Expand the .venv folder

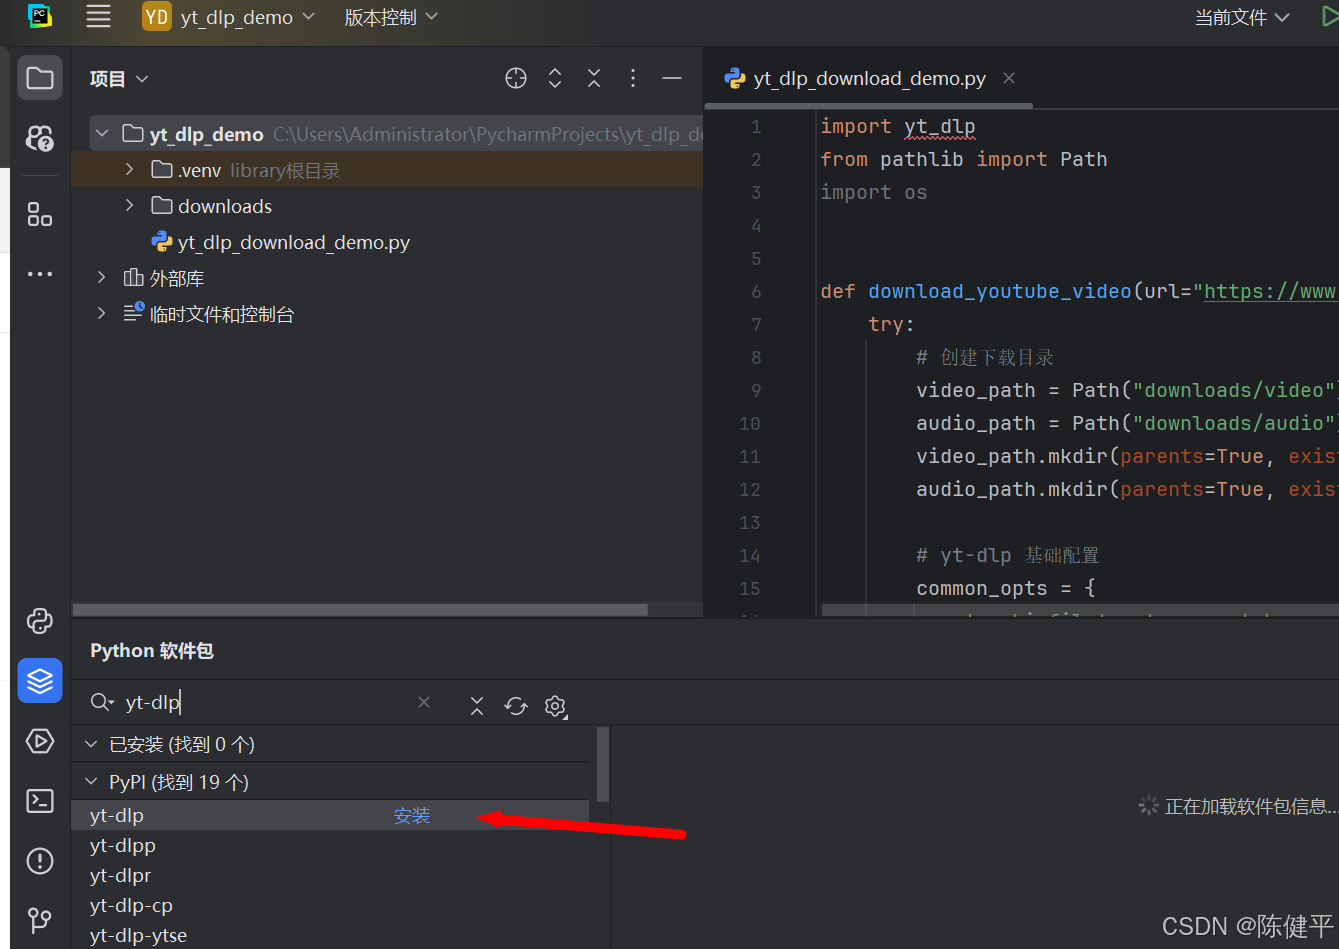click(x=130, y=170)
